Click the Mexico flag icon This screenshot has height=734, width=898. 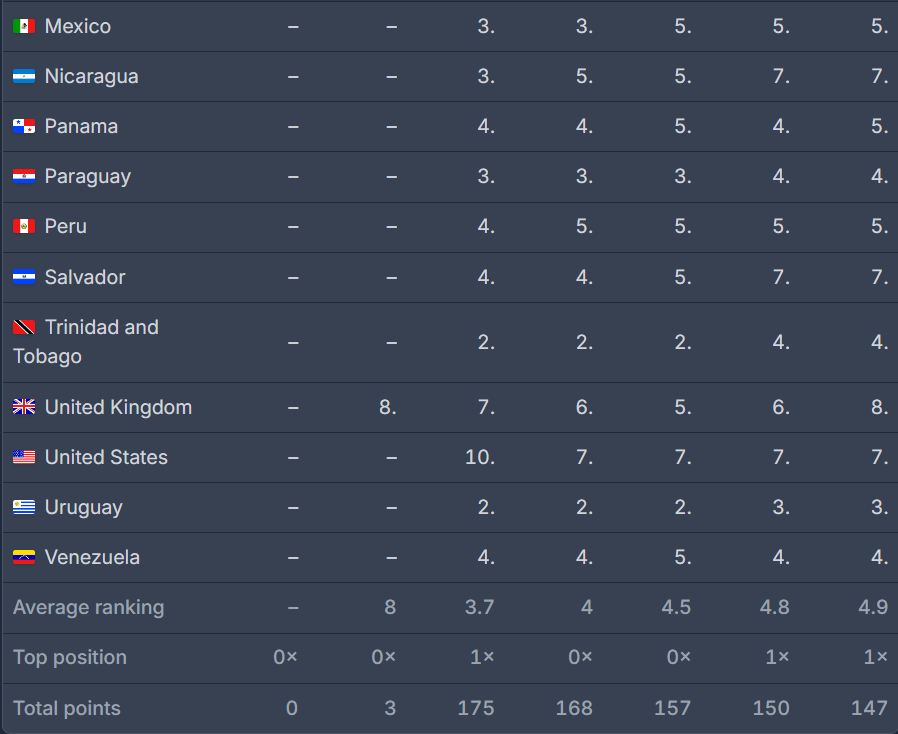24,27
